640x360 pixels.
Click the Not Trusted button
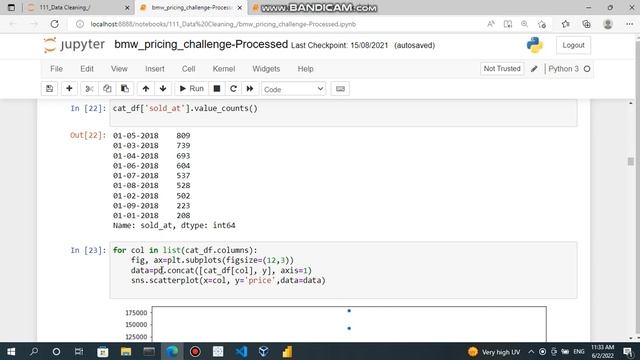pyautogui.click(x=502, y=69)
